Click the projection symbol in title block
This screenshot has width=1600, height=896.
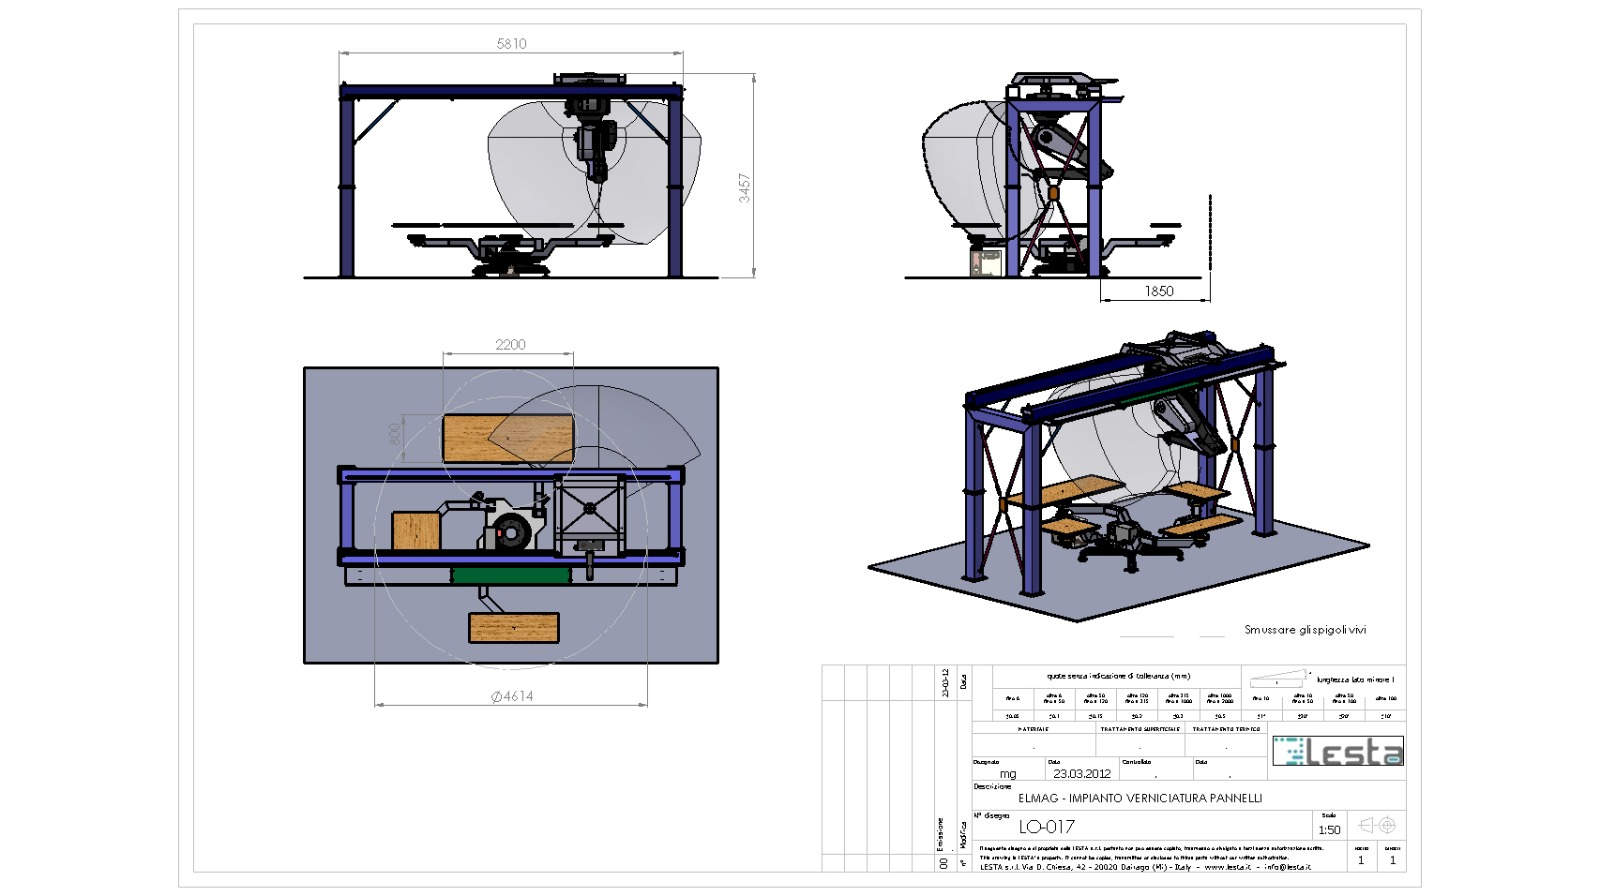point(1377,825)
